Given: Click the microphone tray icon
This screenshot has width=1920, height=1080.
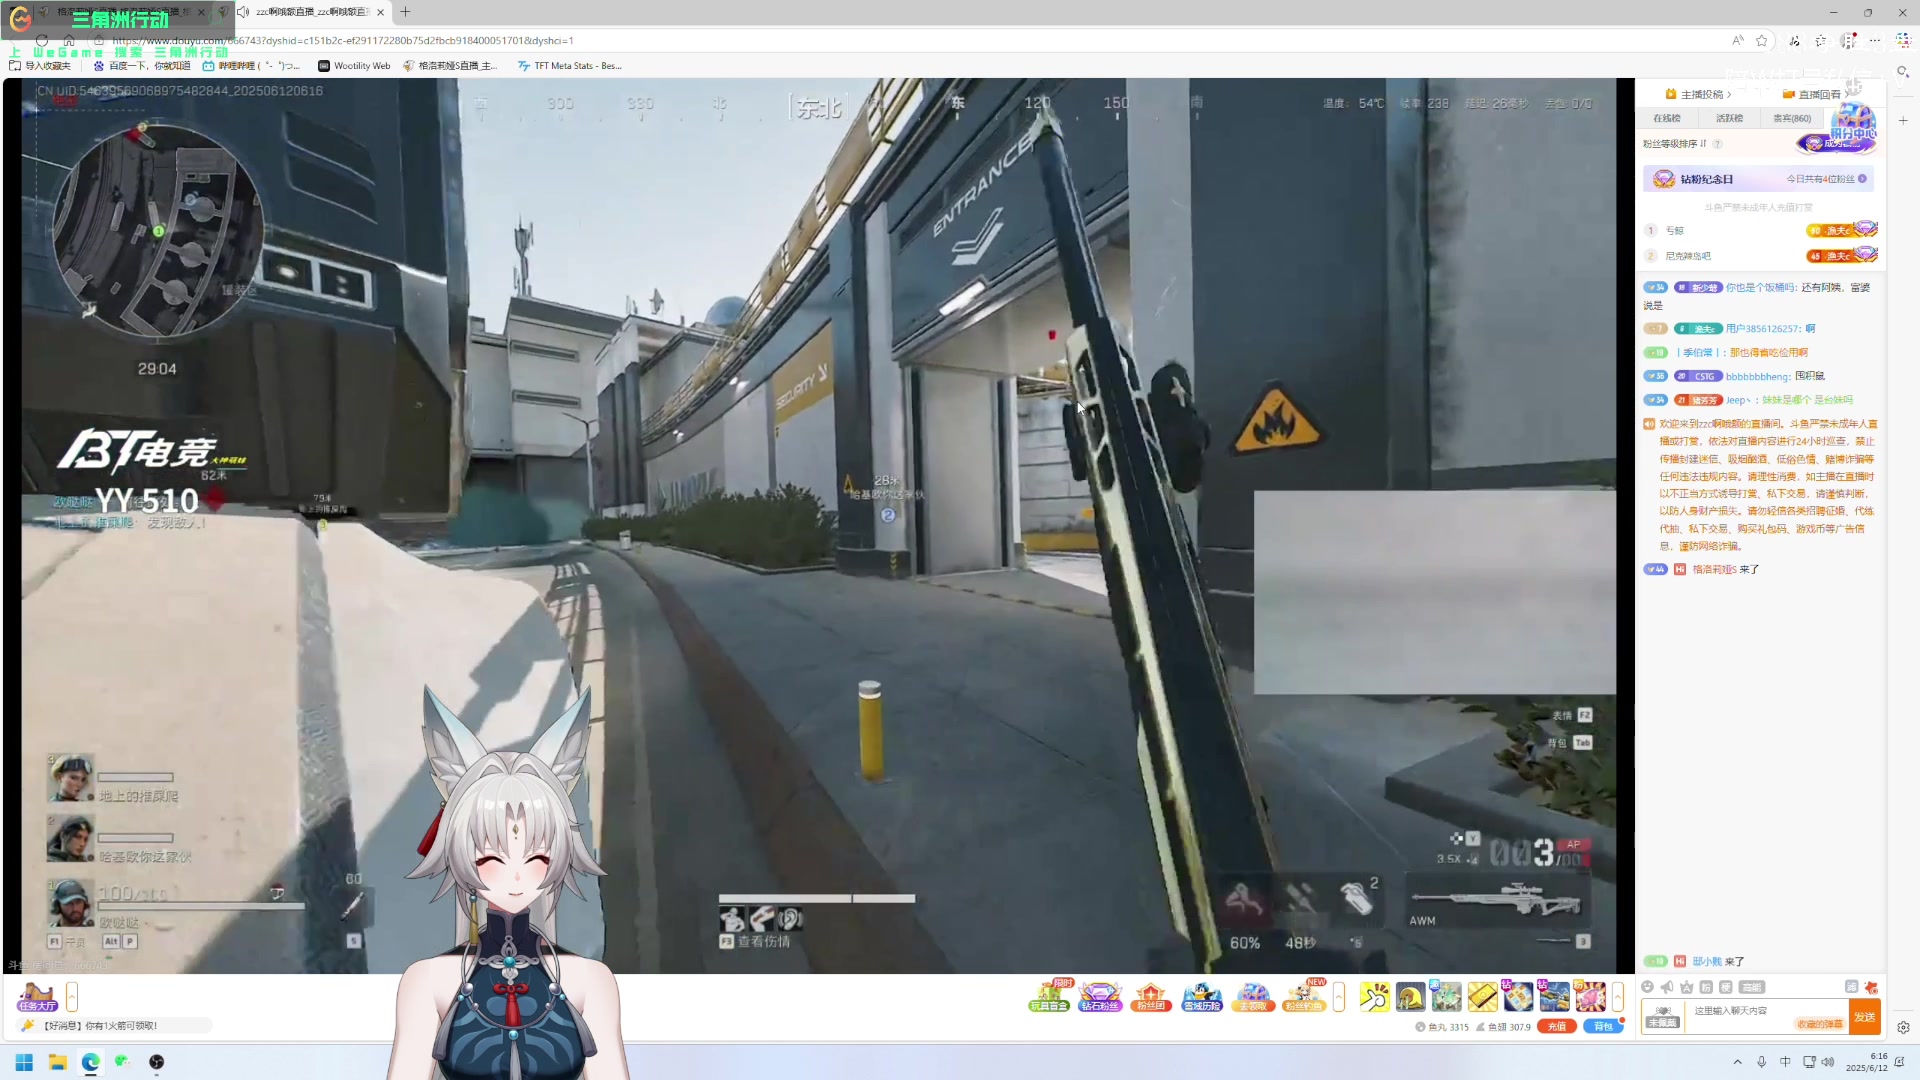Looking at the screenshot, I should pyautogui.click(x=1761, y=1062).
